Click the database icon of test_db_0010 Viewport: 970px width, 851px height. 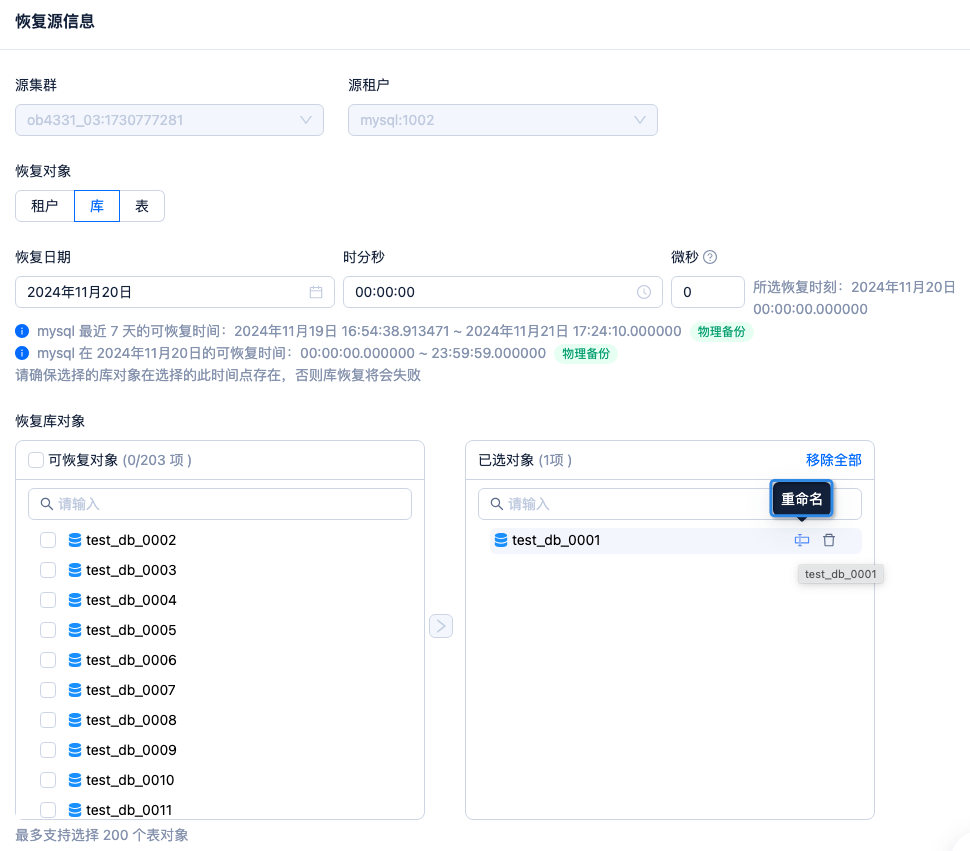75,780
